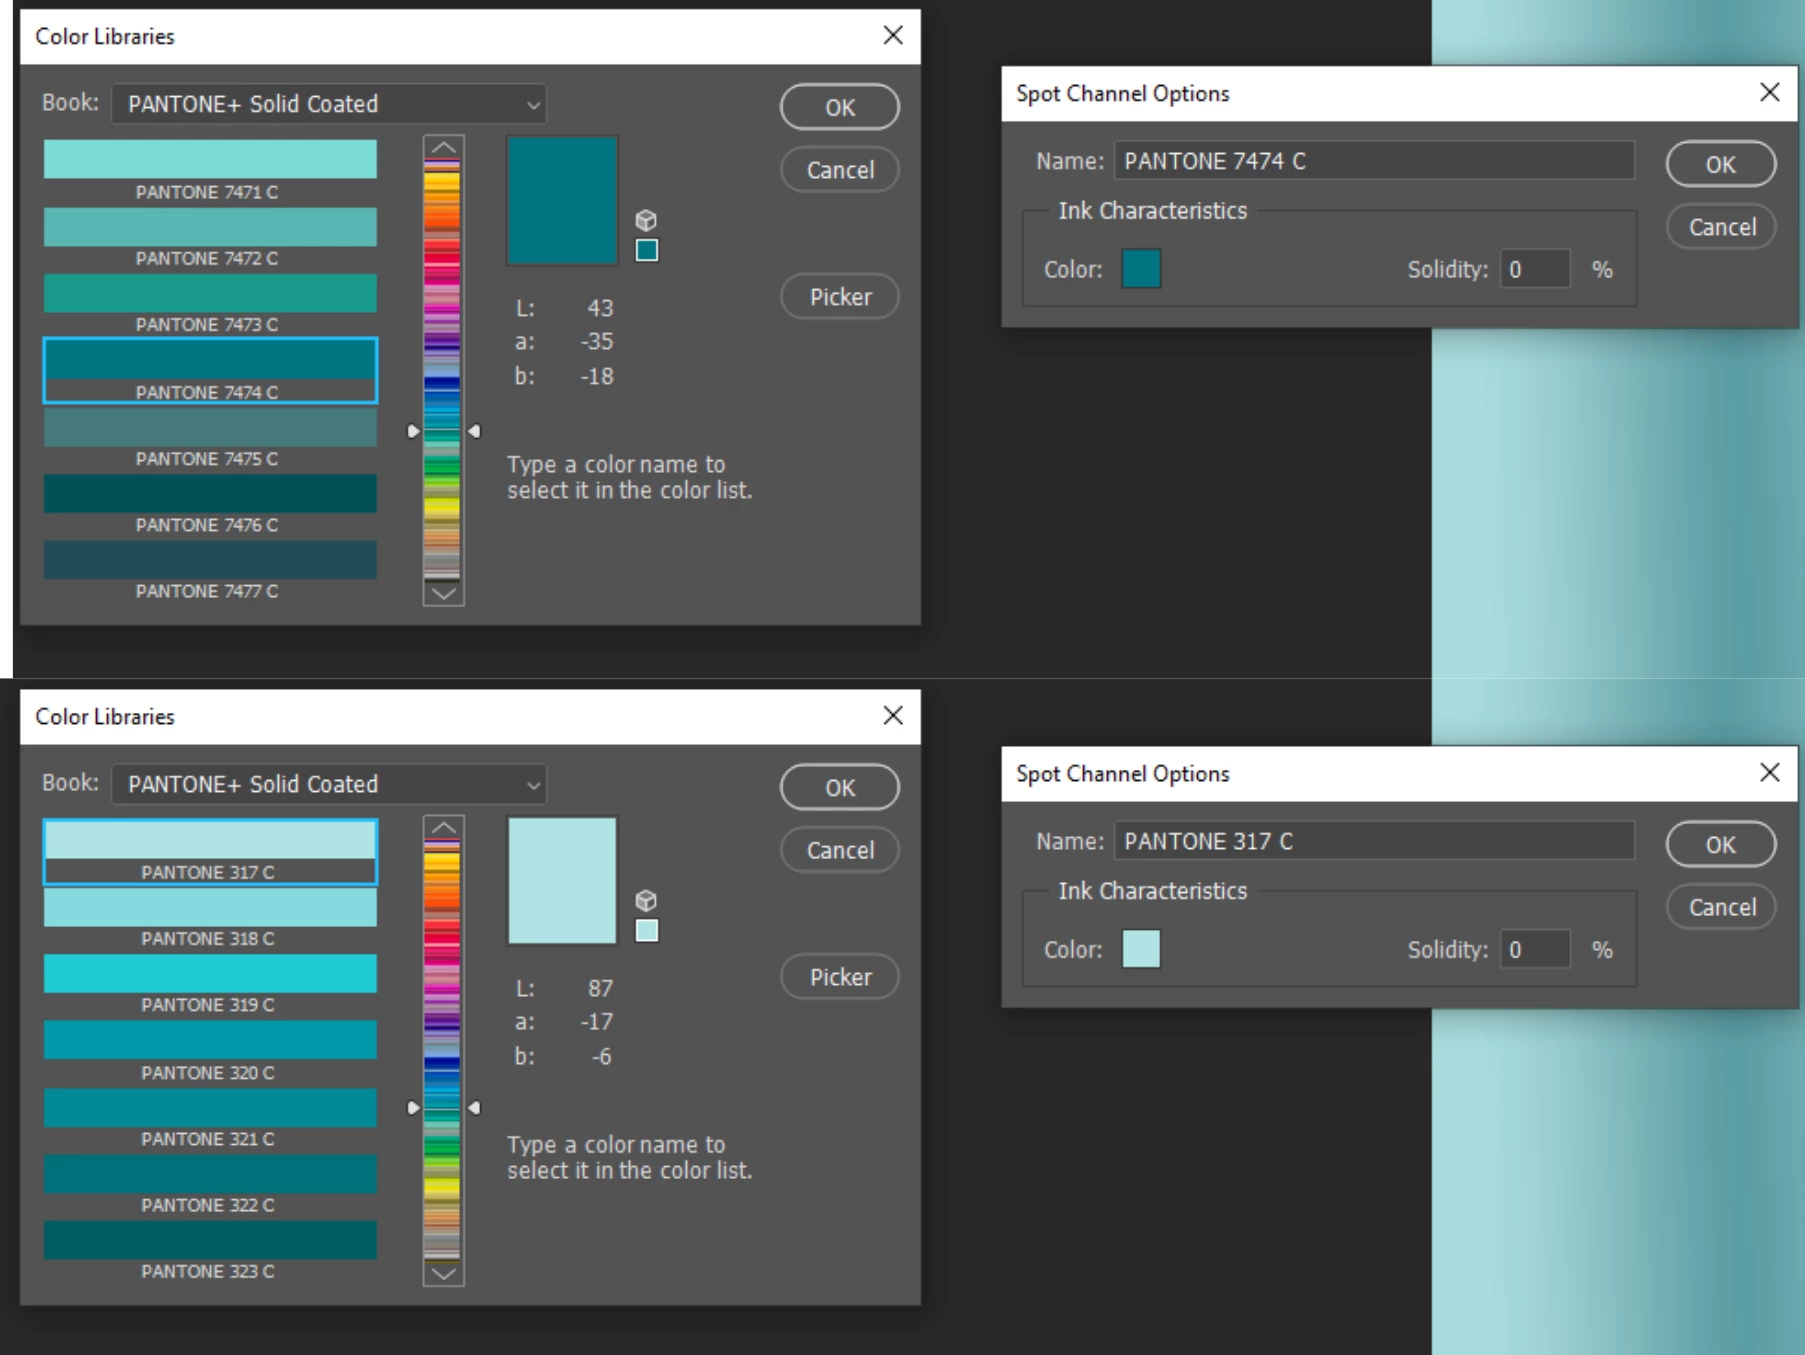Click large light-blue preview in bottom Color Libraries
Screen dimensions: 1805x1355
(x=562, y=881)
